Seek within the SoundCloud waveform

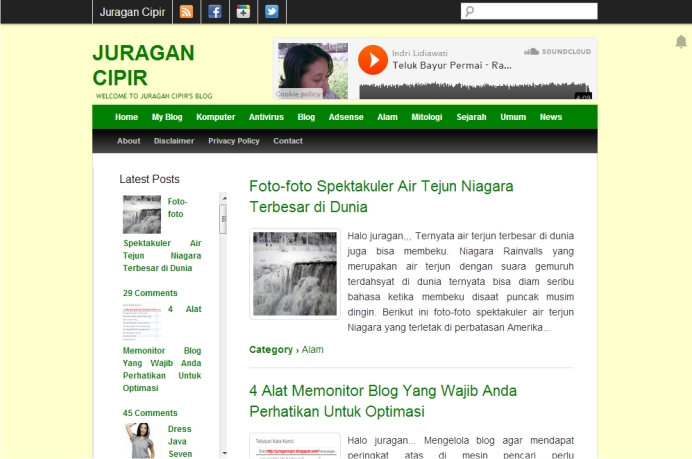(x=475, y=90)
